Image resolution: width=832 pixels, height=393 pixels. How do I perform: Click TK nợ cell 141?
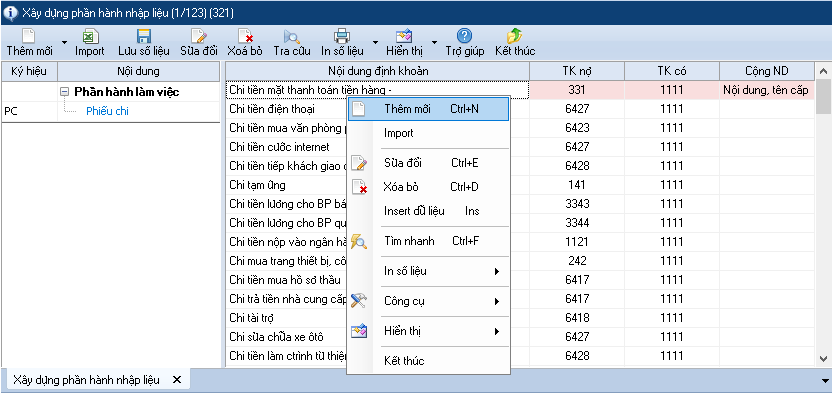point(577,185)
